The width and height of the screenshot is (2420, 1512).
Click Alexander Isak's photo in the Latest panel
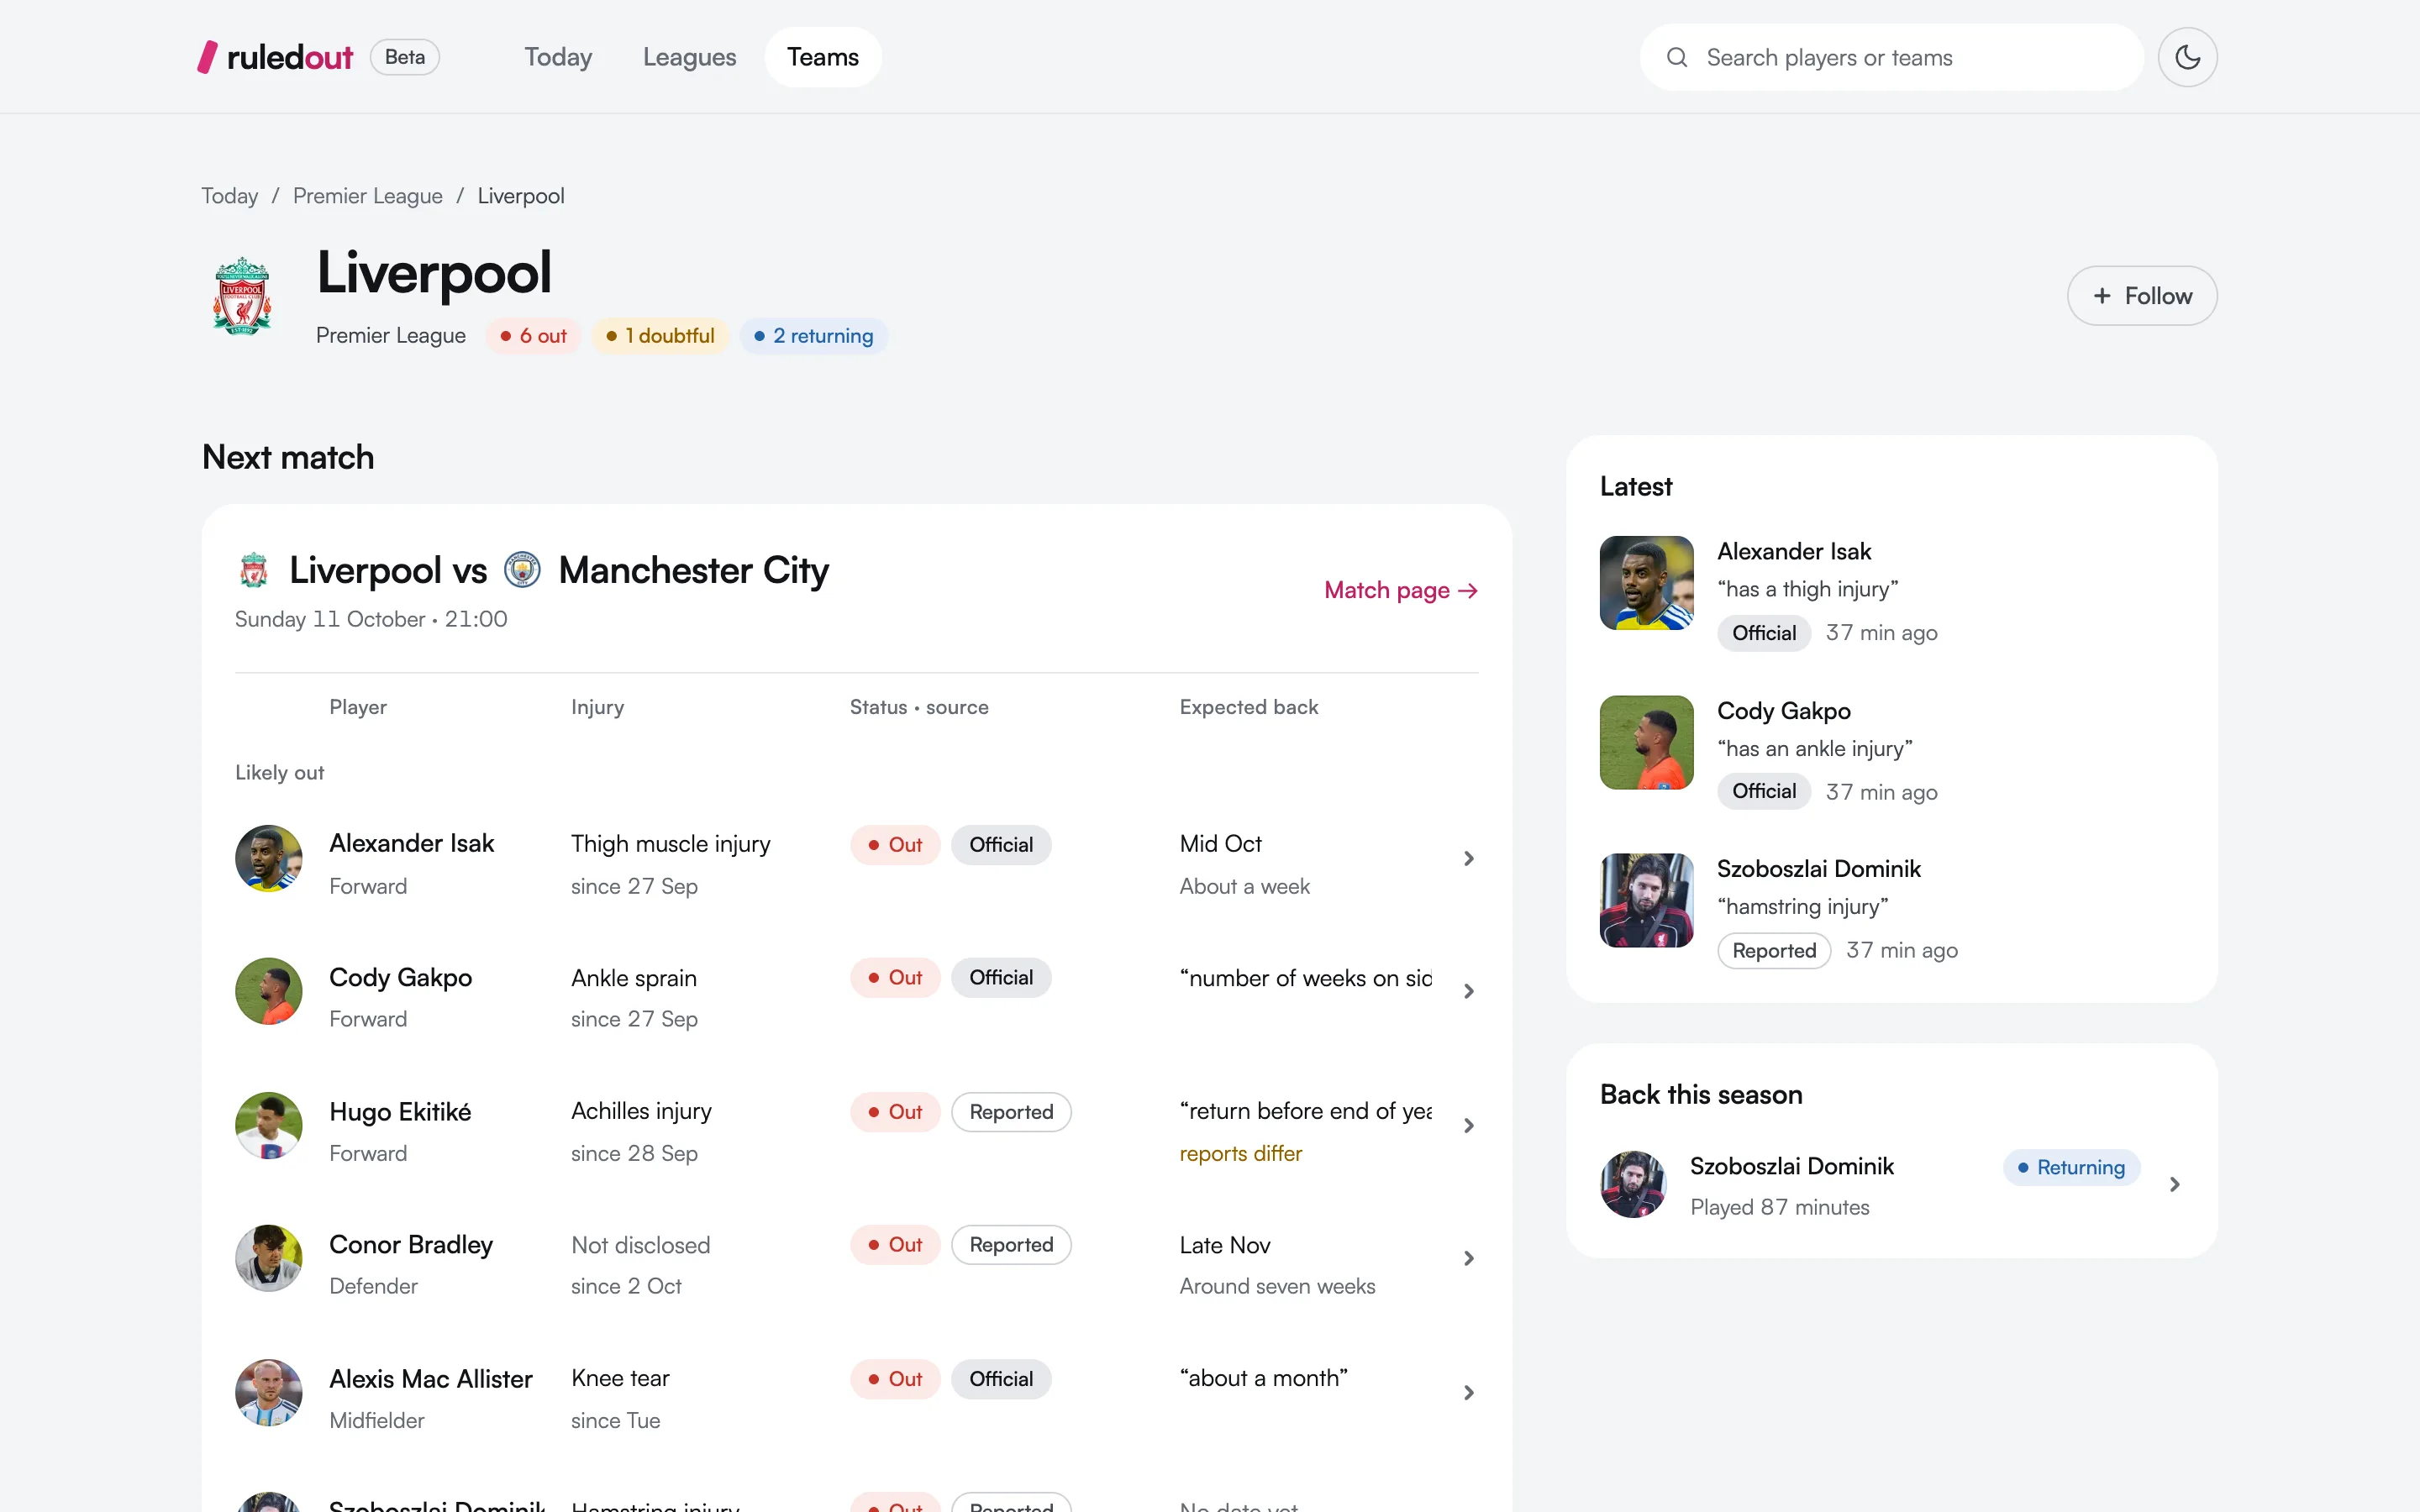[x=1646, y=583]
